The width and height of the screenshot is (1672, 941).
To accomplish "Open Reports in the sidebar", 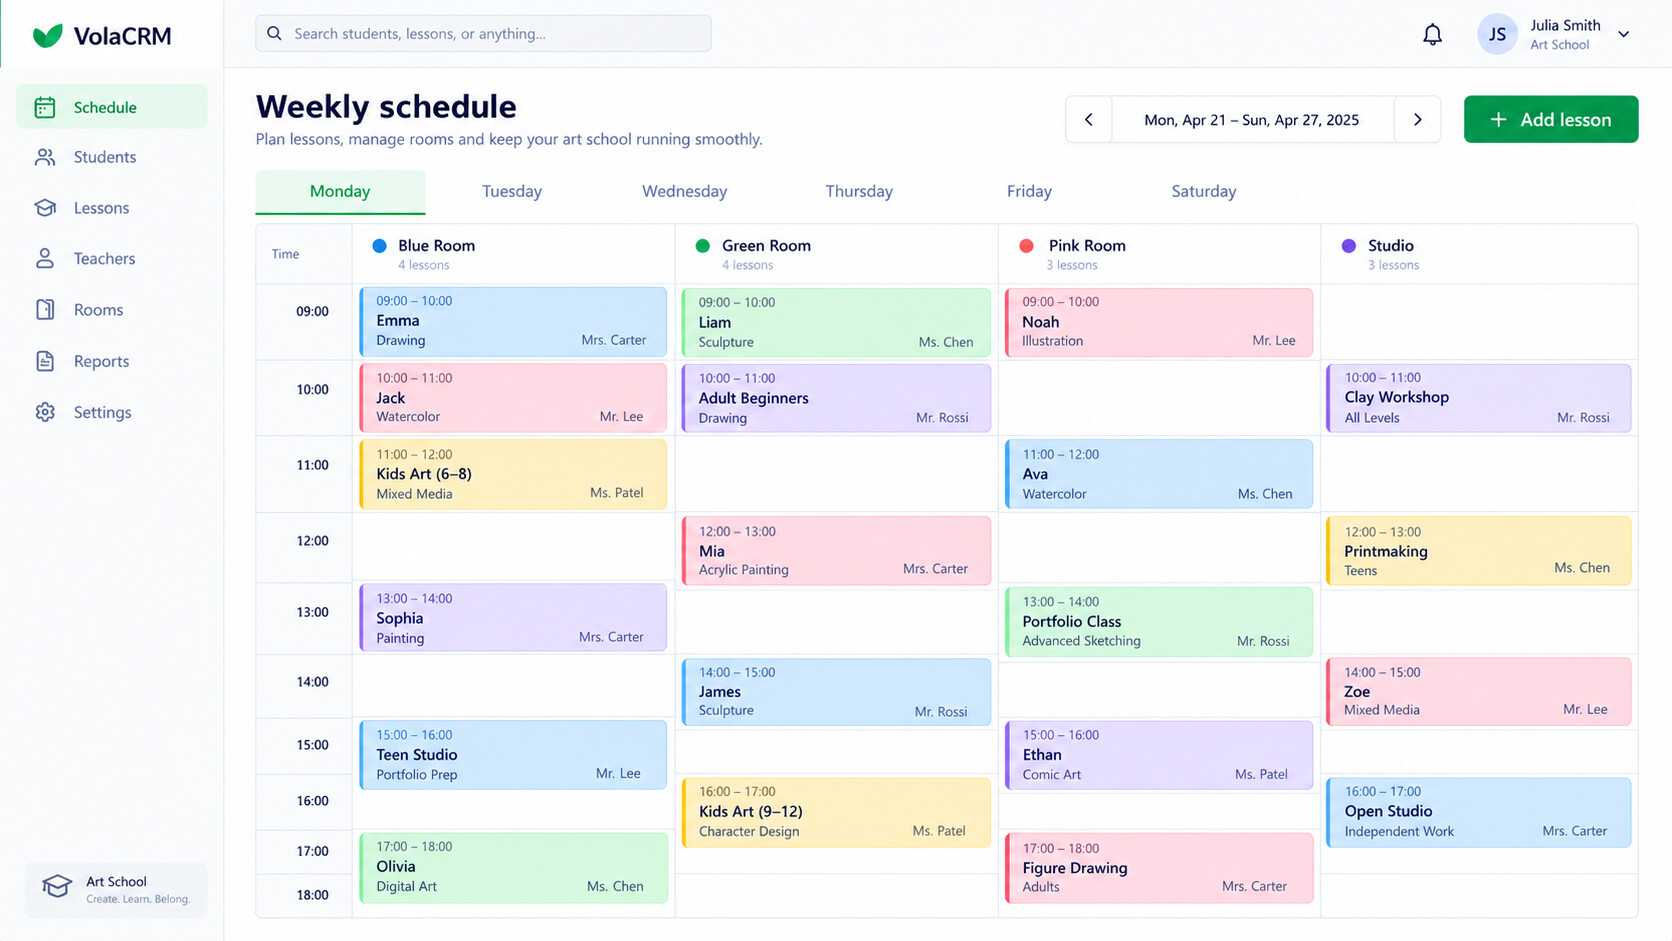I will pyautogui.click(x=112, y=361).
